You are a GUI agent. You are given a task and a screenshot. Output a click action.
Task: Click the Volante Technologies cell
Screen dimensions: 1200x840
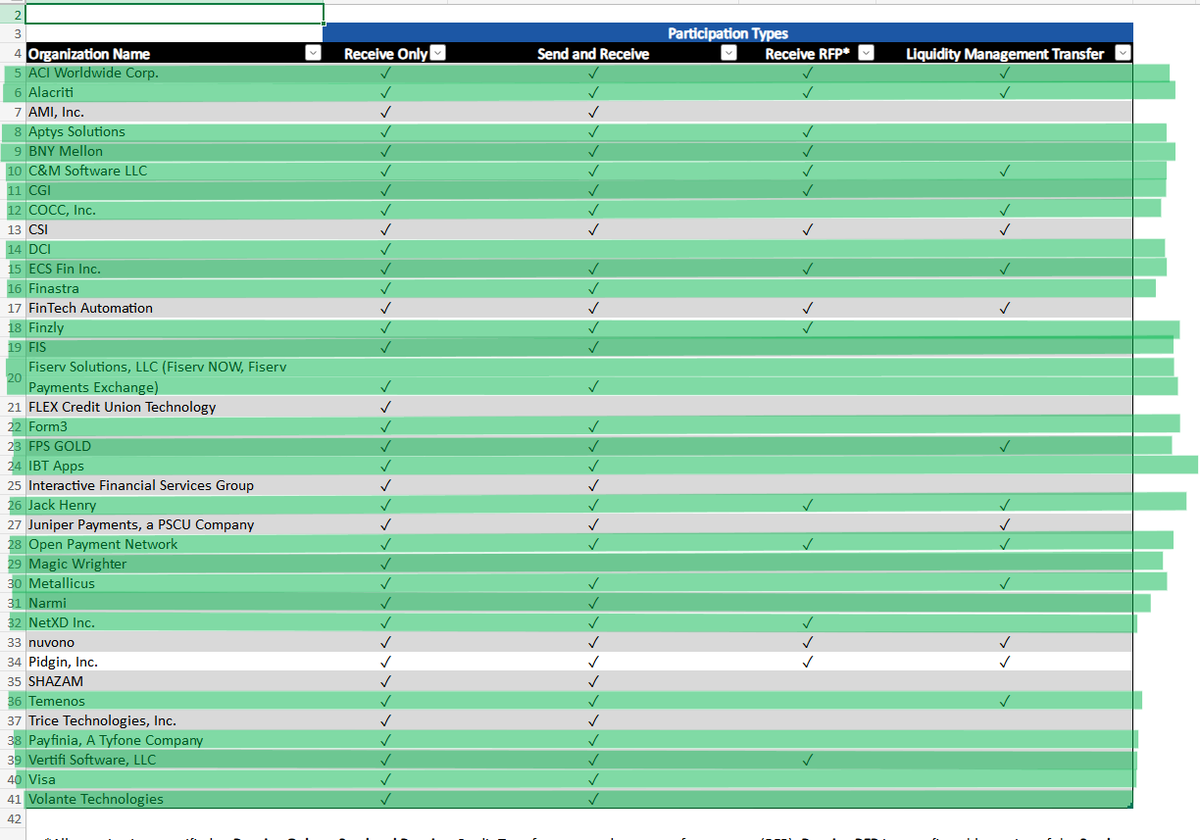[174, 799]
